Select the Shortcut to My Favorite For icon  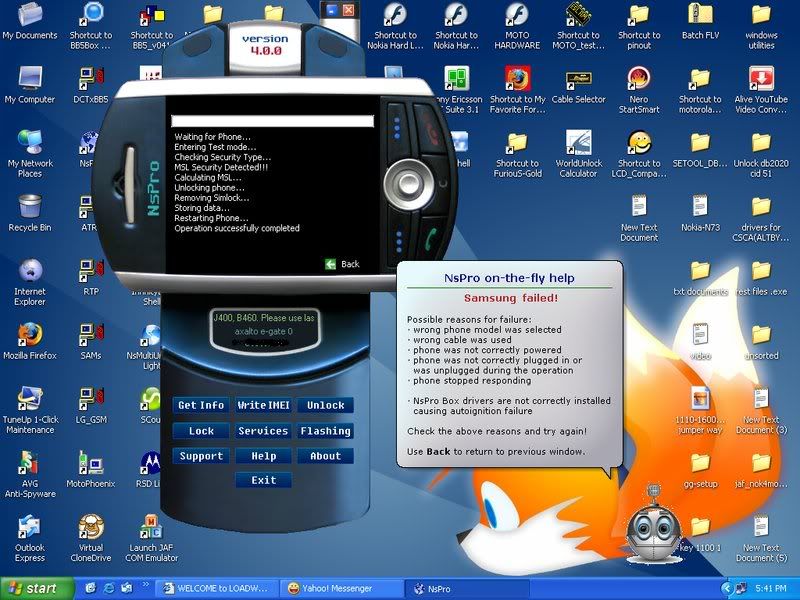tap(517, 90)
